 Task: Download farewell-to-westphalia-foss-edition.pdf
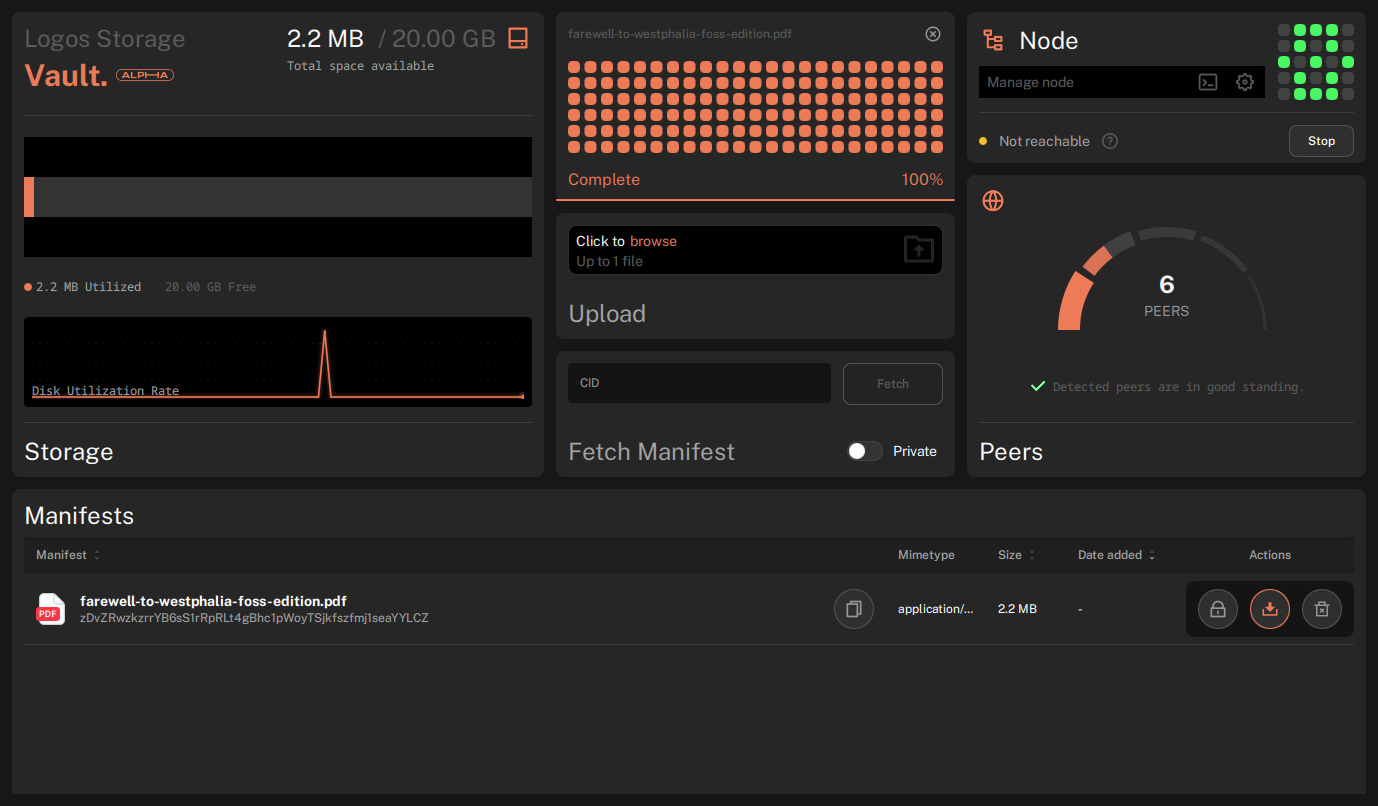(1270, 609)
